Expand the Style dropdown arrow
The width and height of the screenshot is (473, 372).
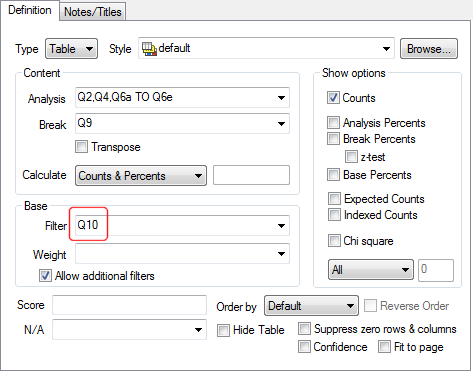tap(386, 49)
